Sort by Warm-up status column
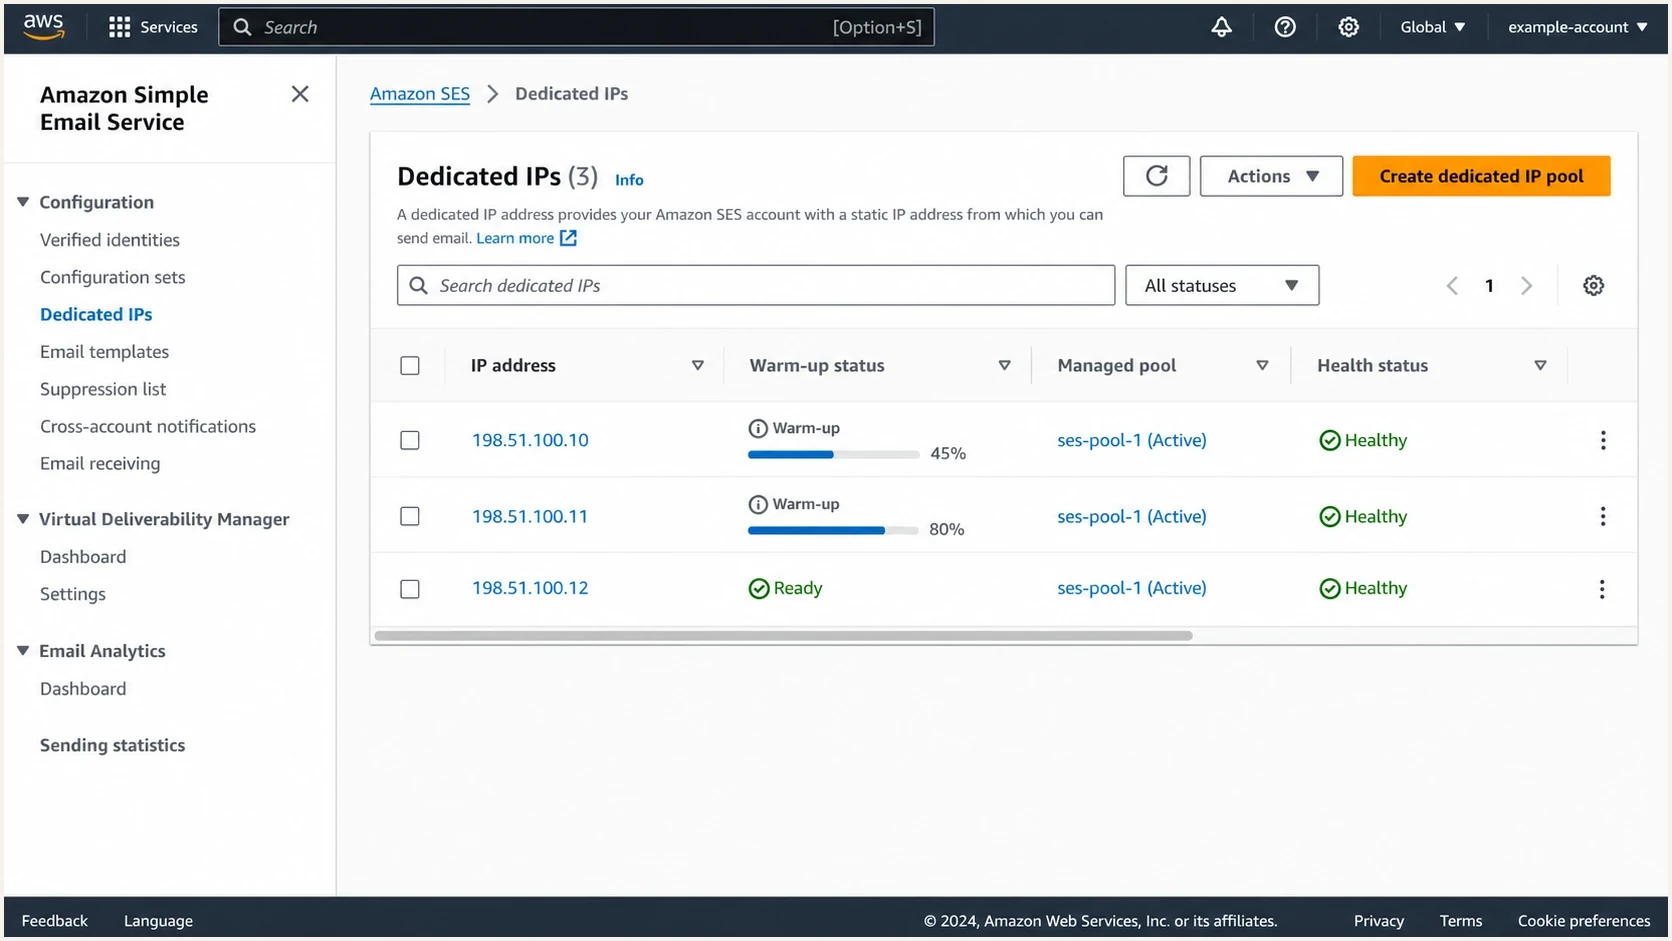1672x941 pixels. [1004, 366]
